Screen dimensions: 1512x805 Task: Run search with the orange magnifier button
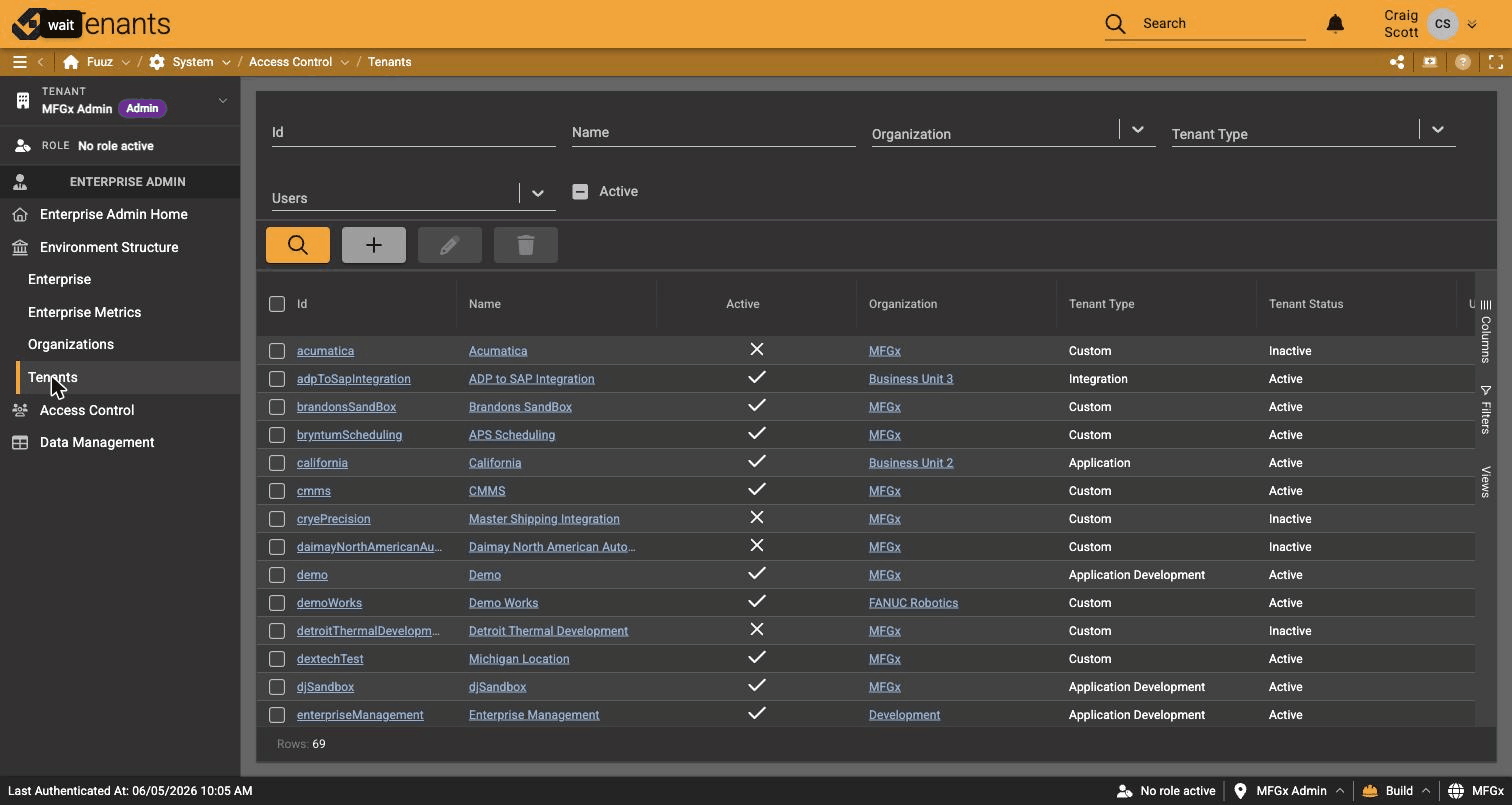click(298, 245)
